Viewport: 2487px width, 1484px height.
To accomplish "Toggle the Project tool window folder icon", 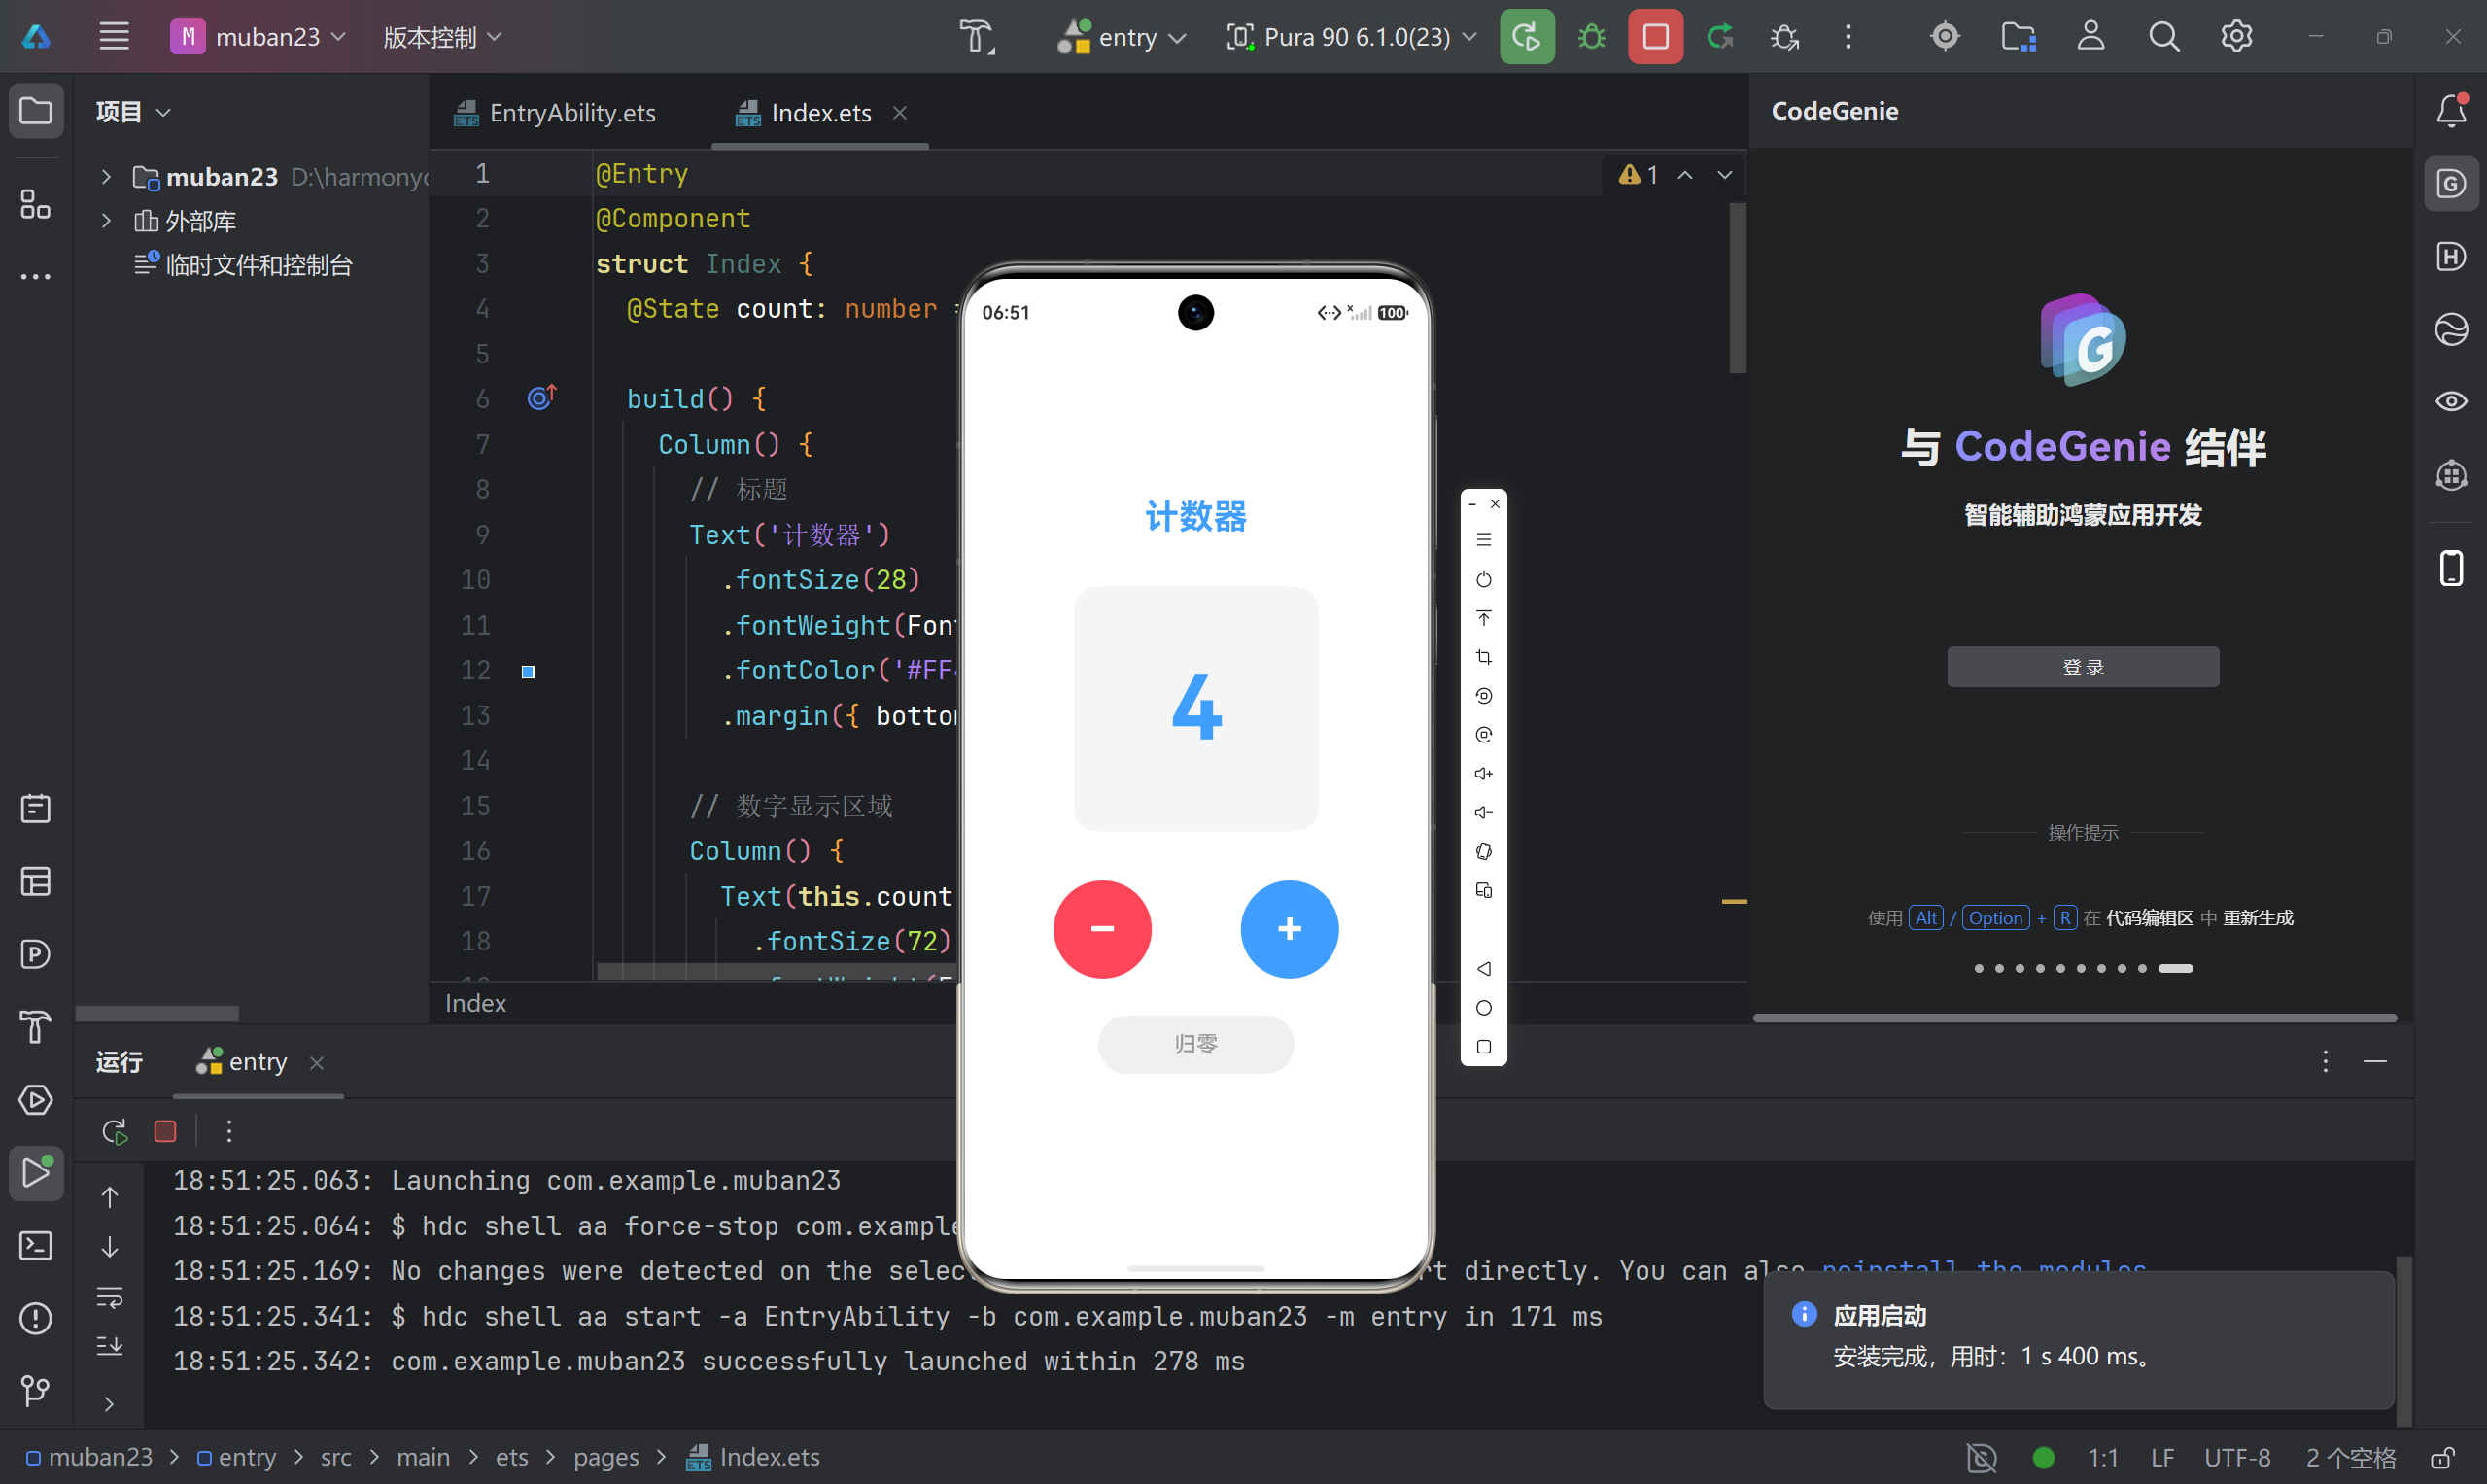I will (36, 110).
